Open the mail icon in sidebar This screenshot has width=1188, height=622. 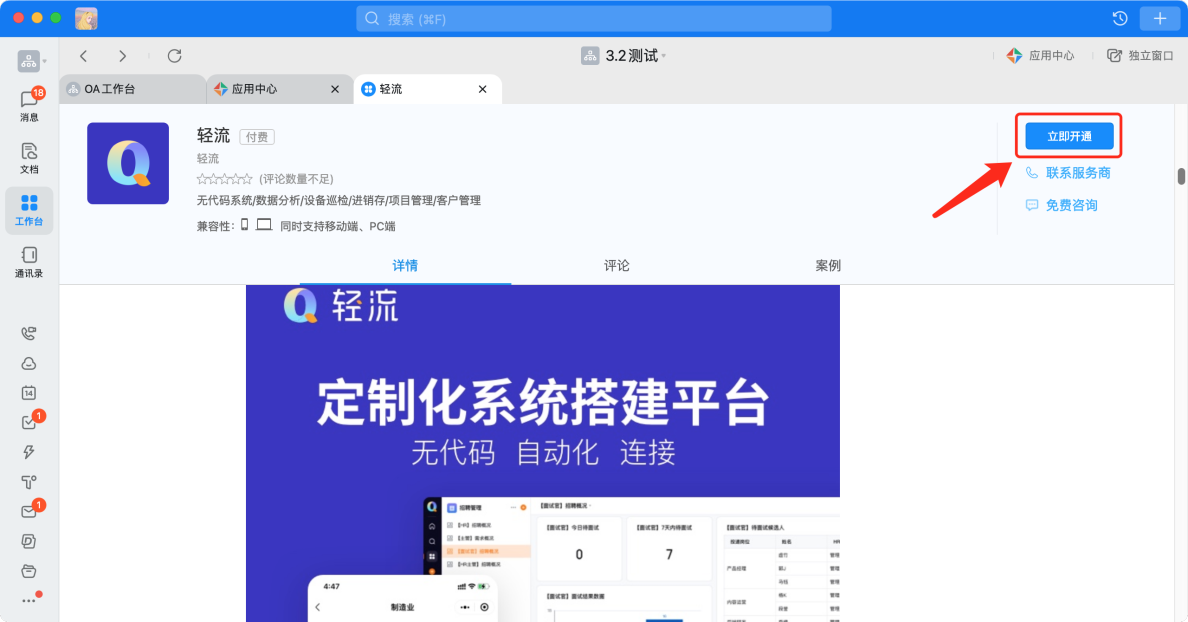[29, 511]
